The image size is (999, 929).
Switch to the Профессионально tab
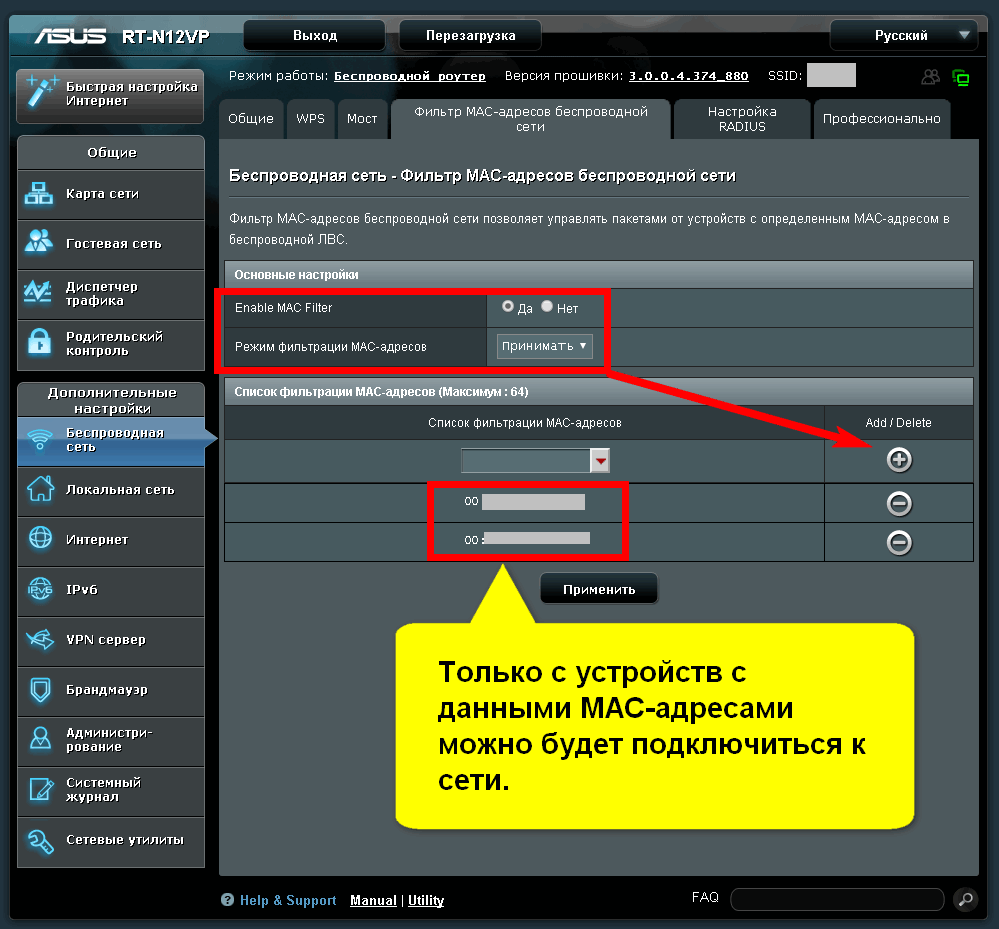[881, 119]
